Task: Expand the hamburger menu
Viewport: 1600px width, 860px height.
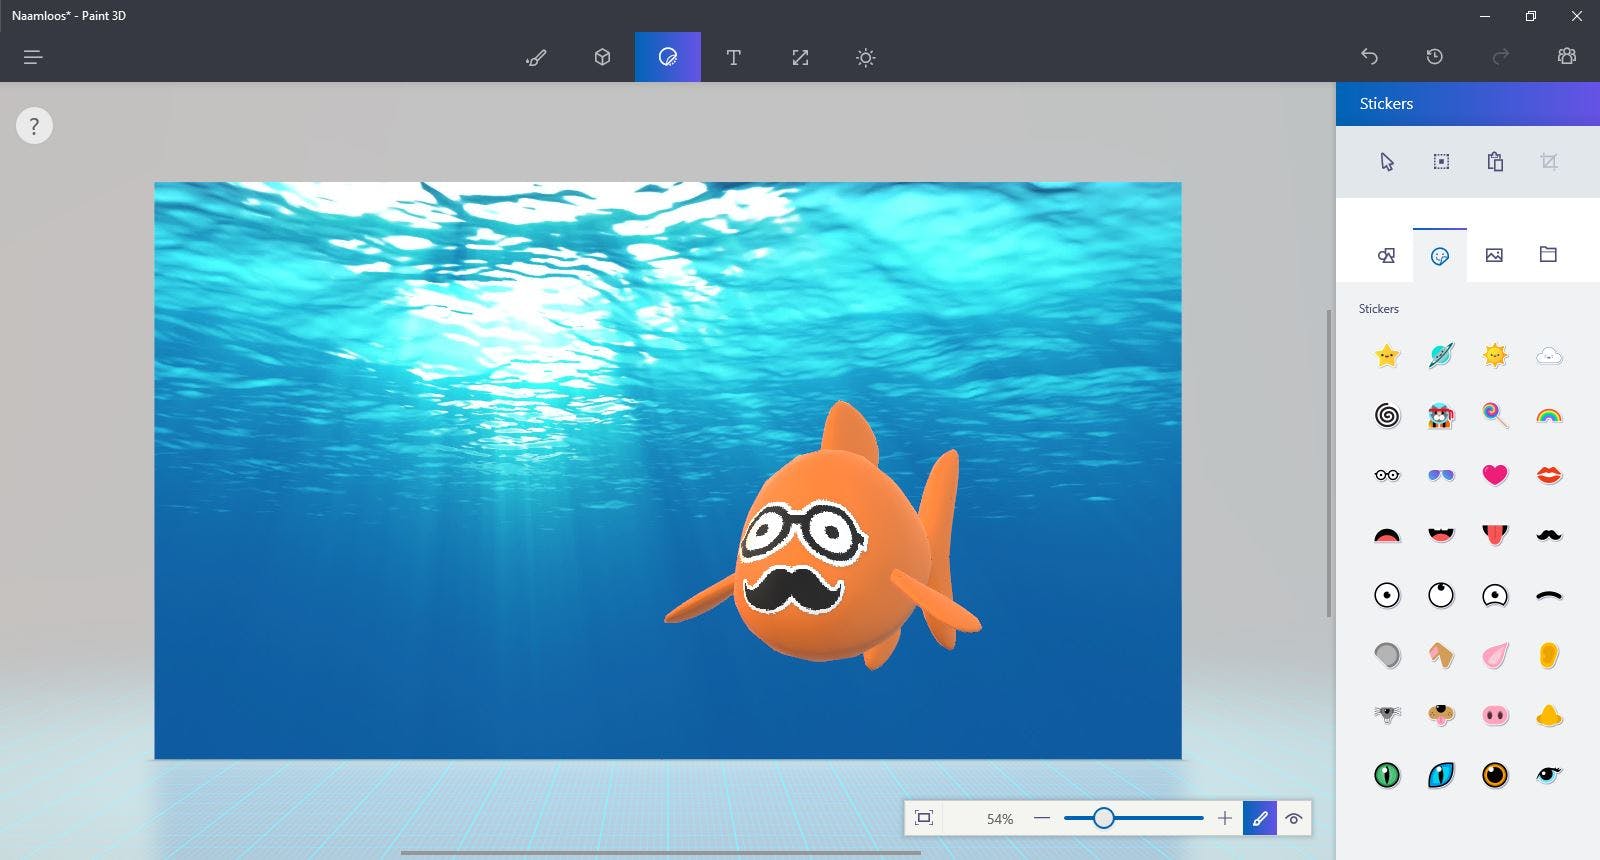Action: [x=33, y=57]
